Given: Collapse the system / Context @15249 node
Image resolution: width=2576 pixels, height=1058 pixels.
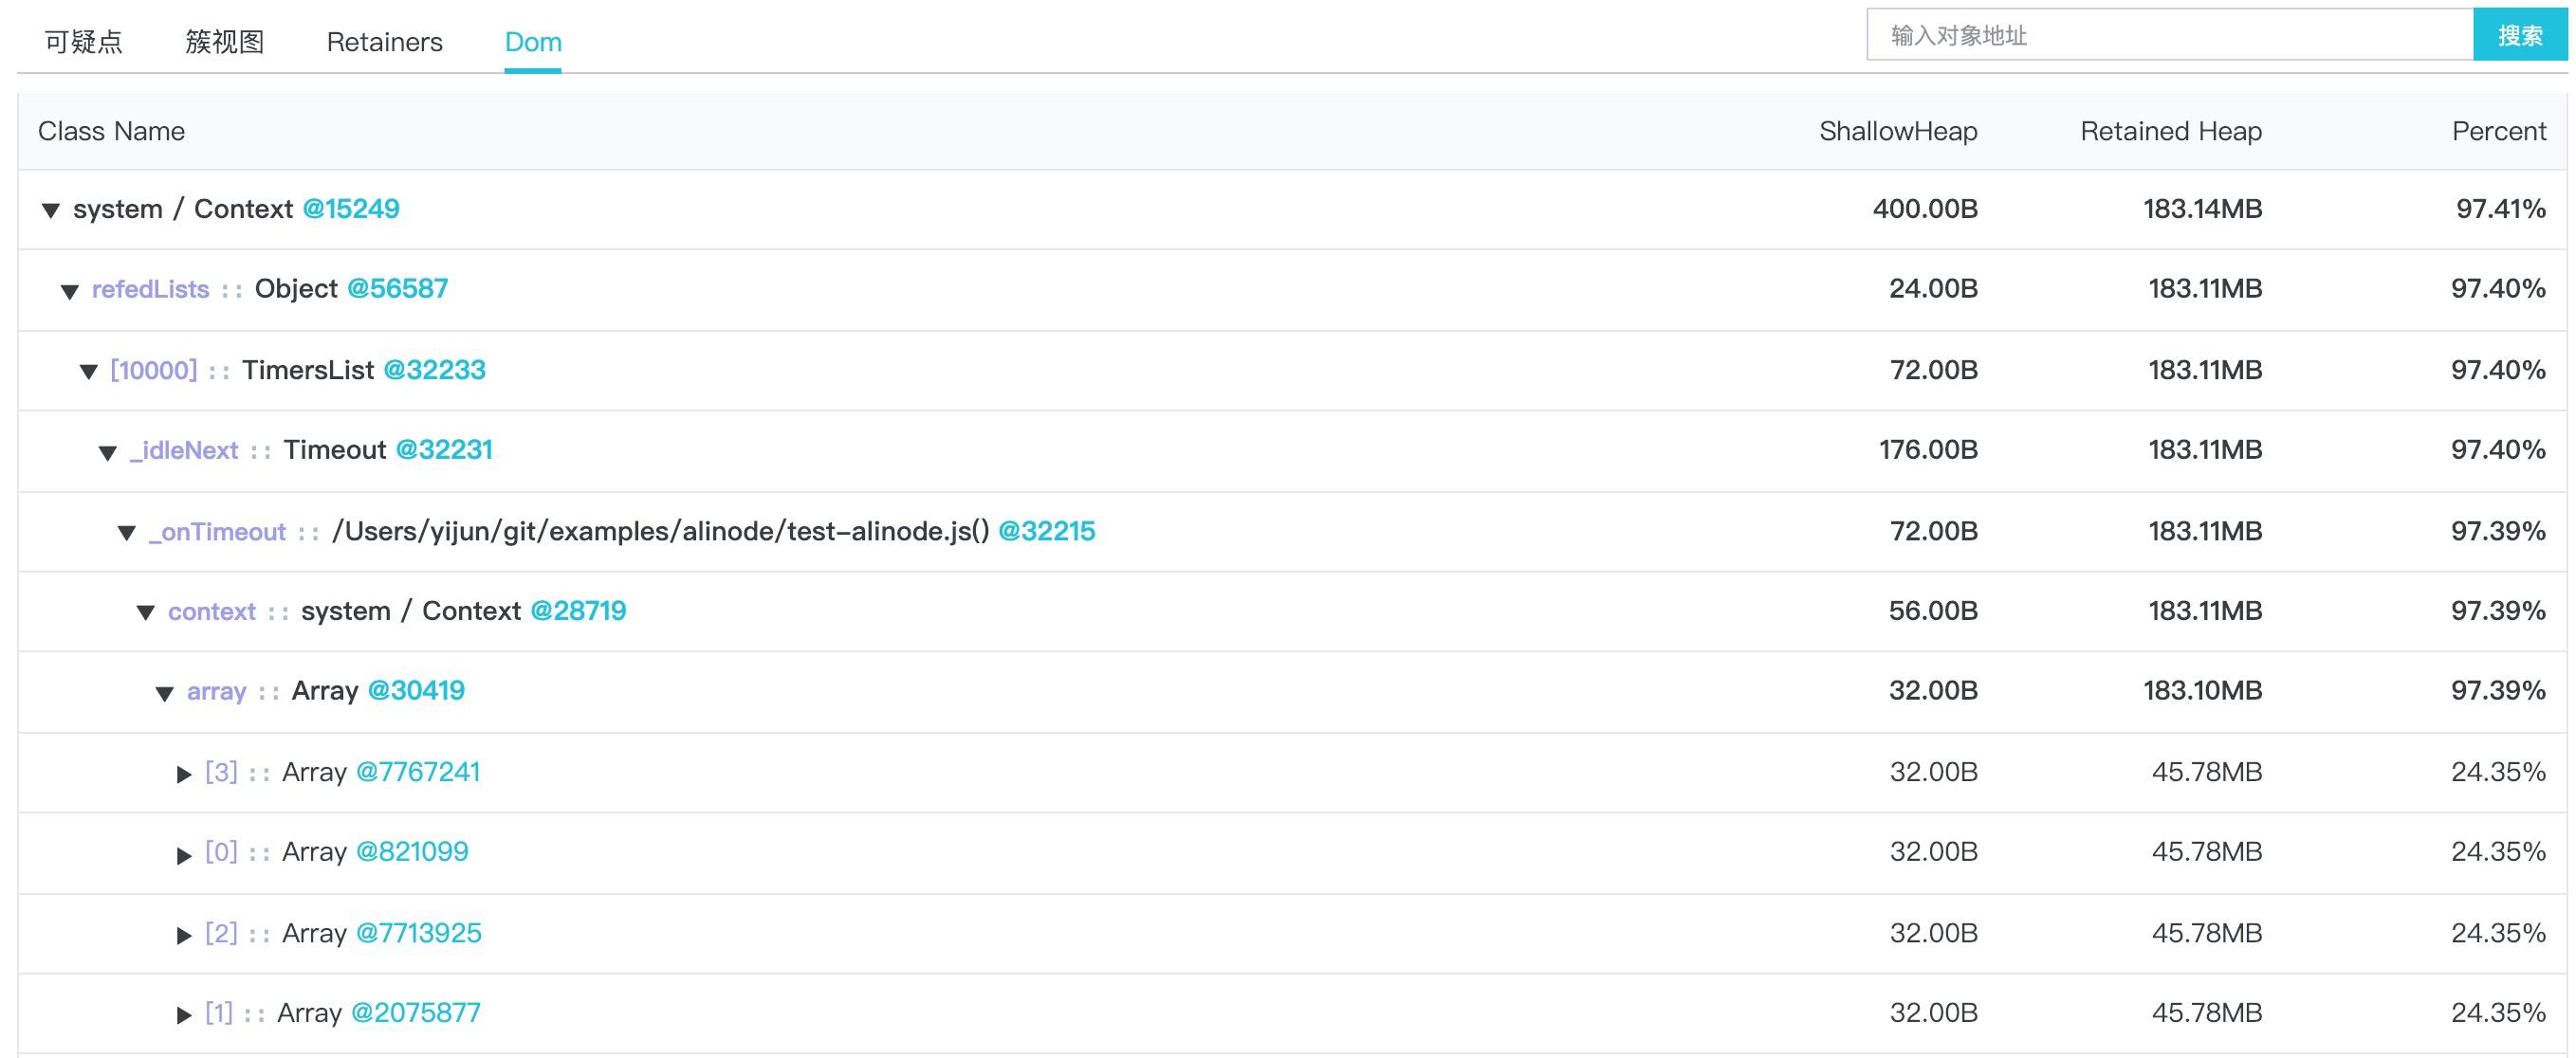Looking at the screenshot, I should [52, 209].
